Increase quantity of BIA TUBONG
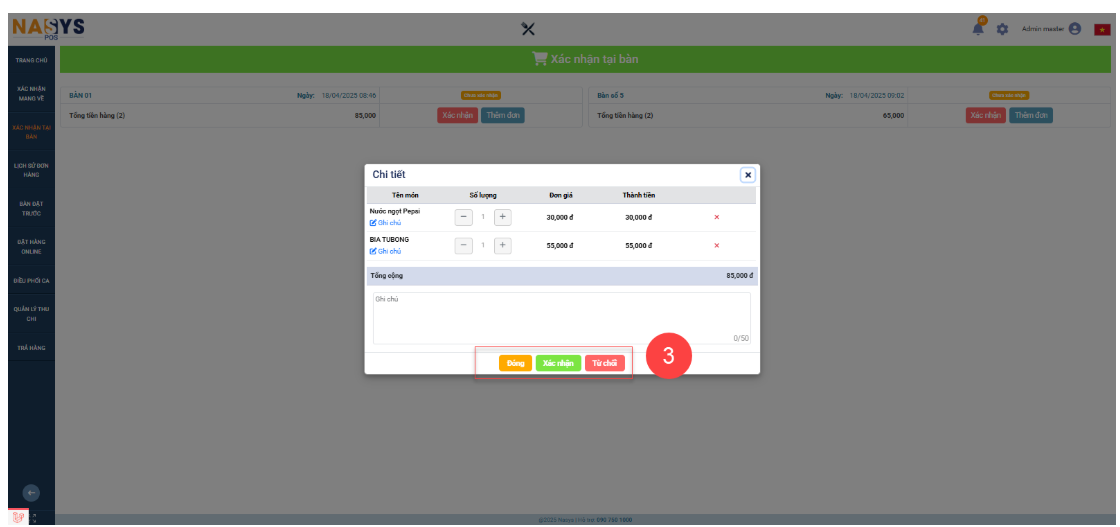The width and height of the screenshot is (1120, 527). [x=502, y=245]
